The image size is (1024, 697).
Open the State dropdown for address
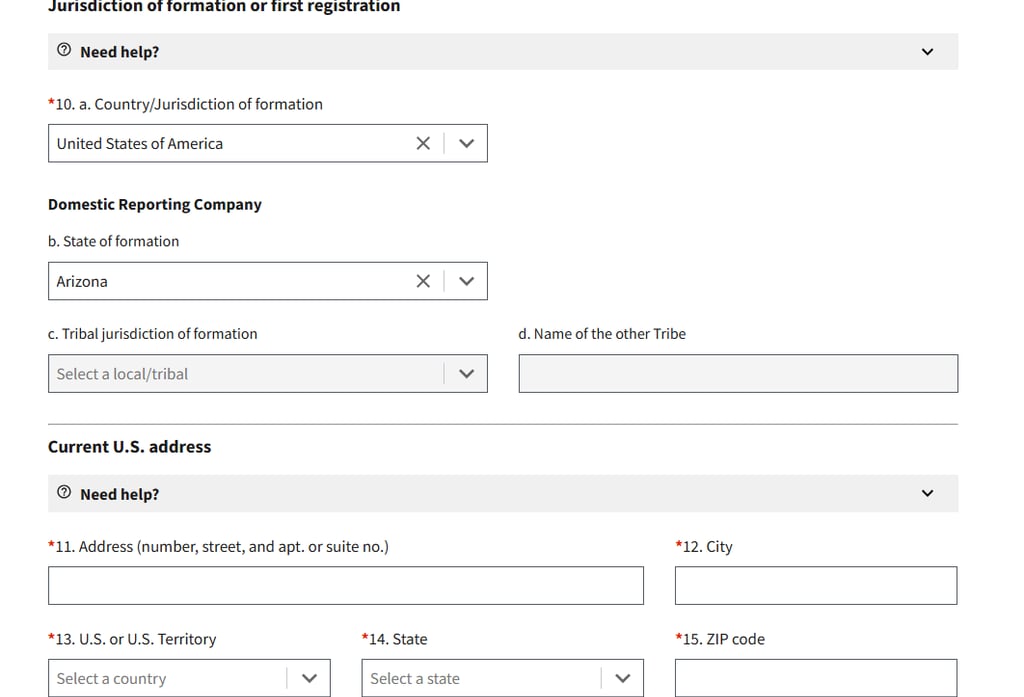(x=623, y=678)
